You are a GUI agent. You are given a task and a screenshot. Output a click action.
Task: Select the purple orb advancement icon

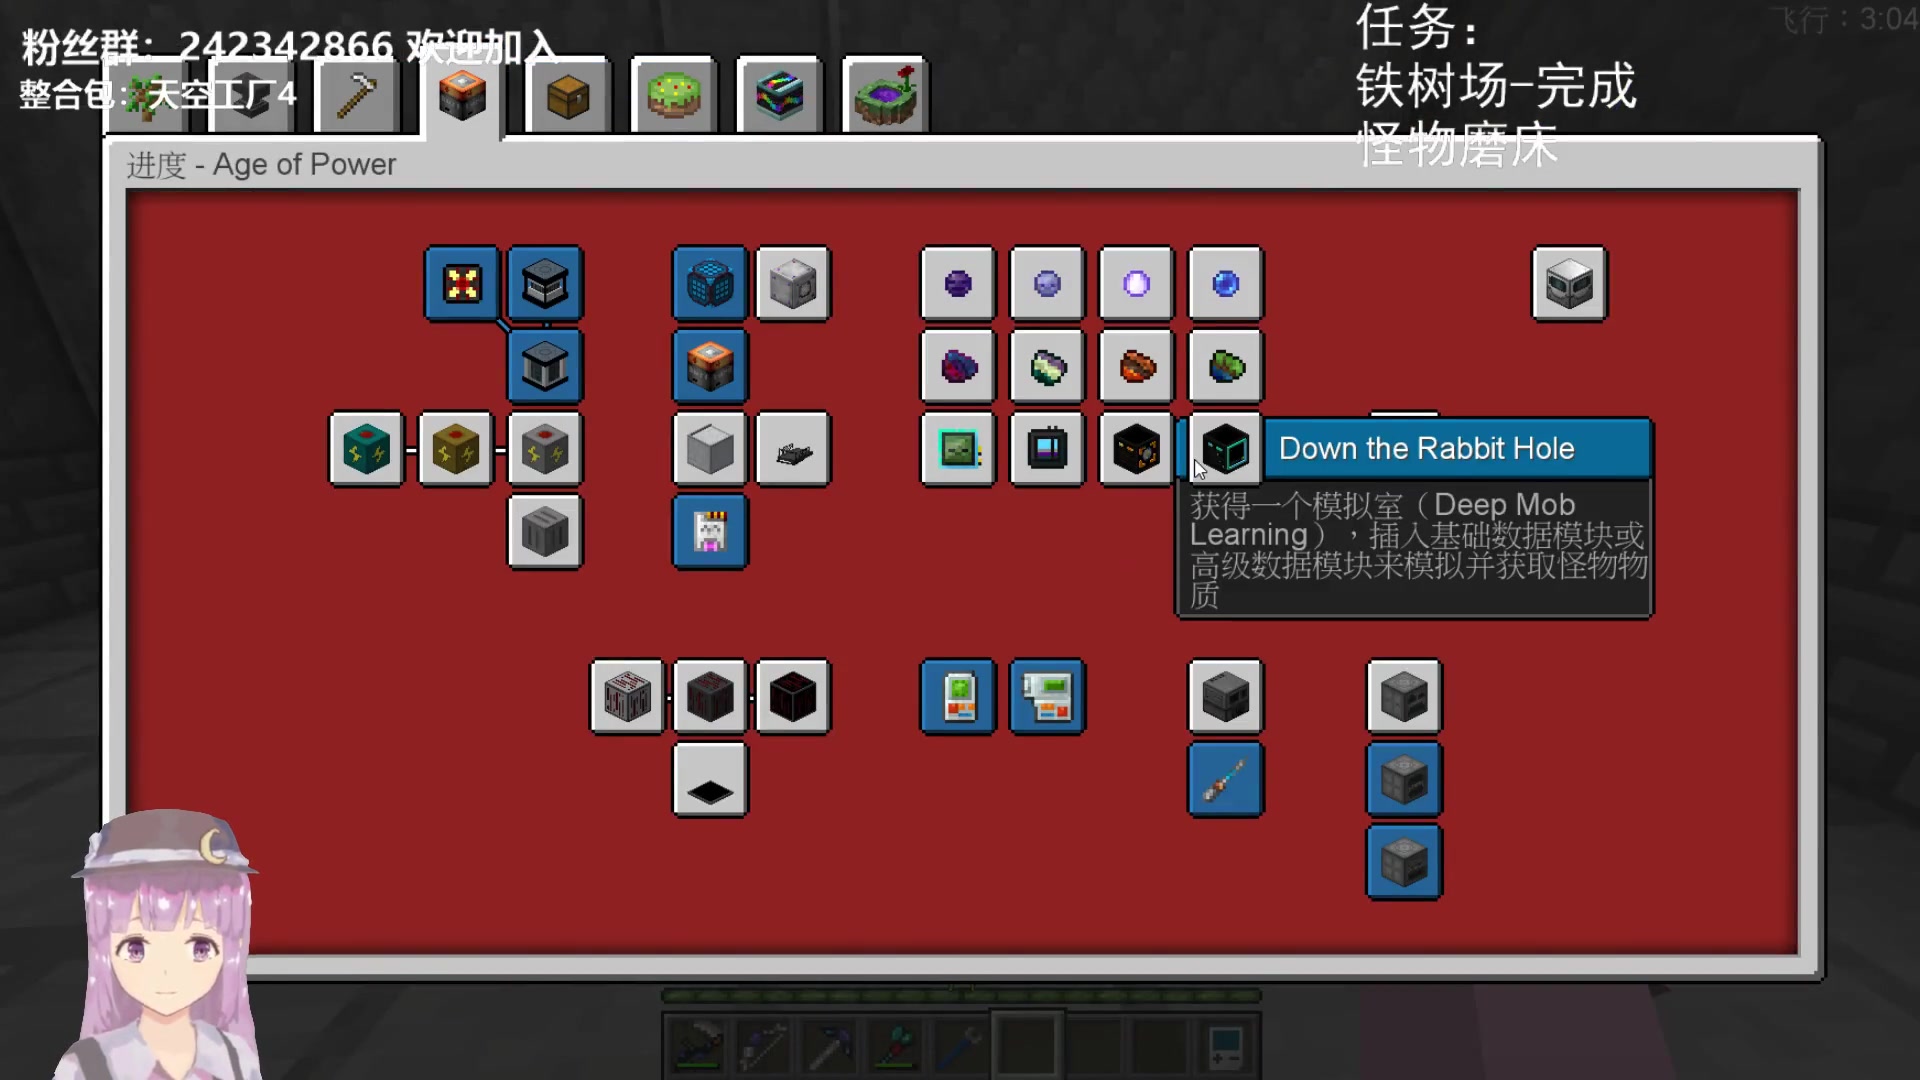tap(959, 281)
